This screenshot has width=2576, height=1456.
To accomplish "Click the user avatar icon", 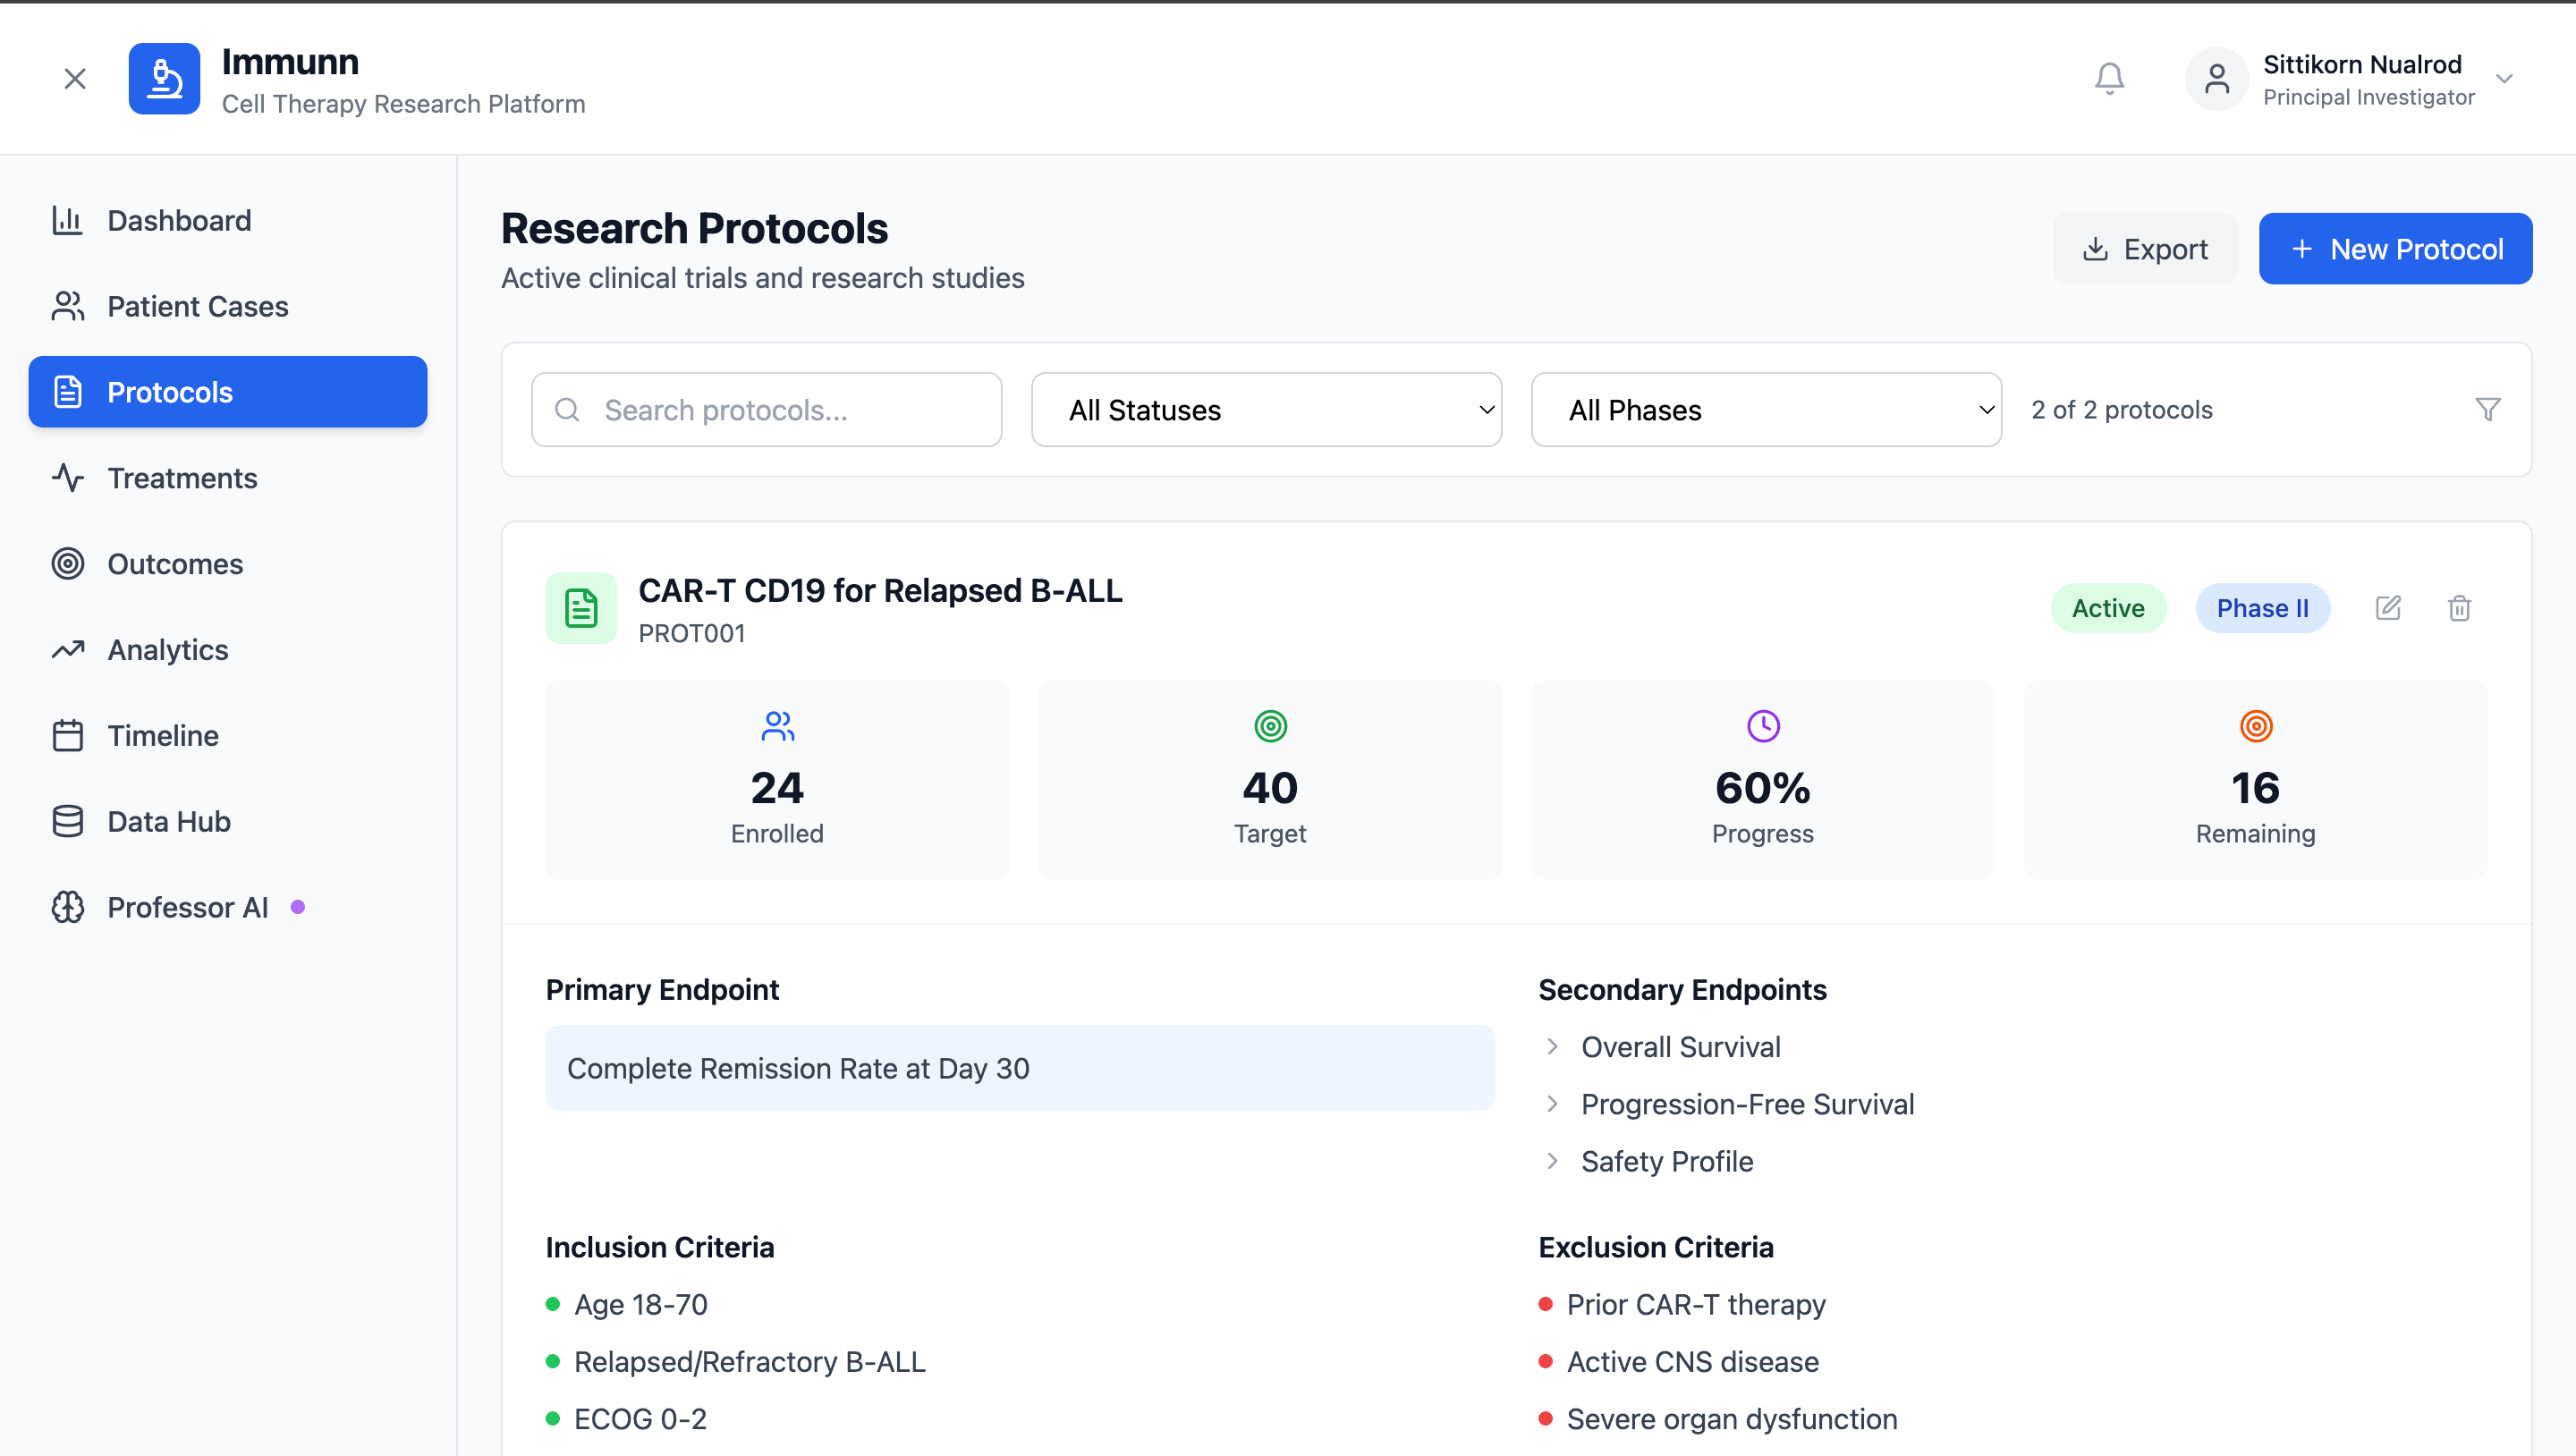I will point(2216,78).
